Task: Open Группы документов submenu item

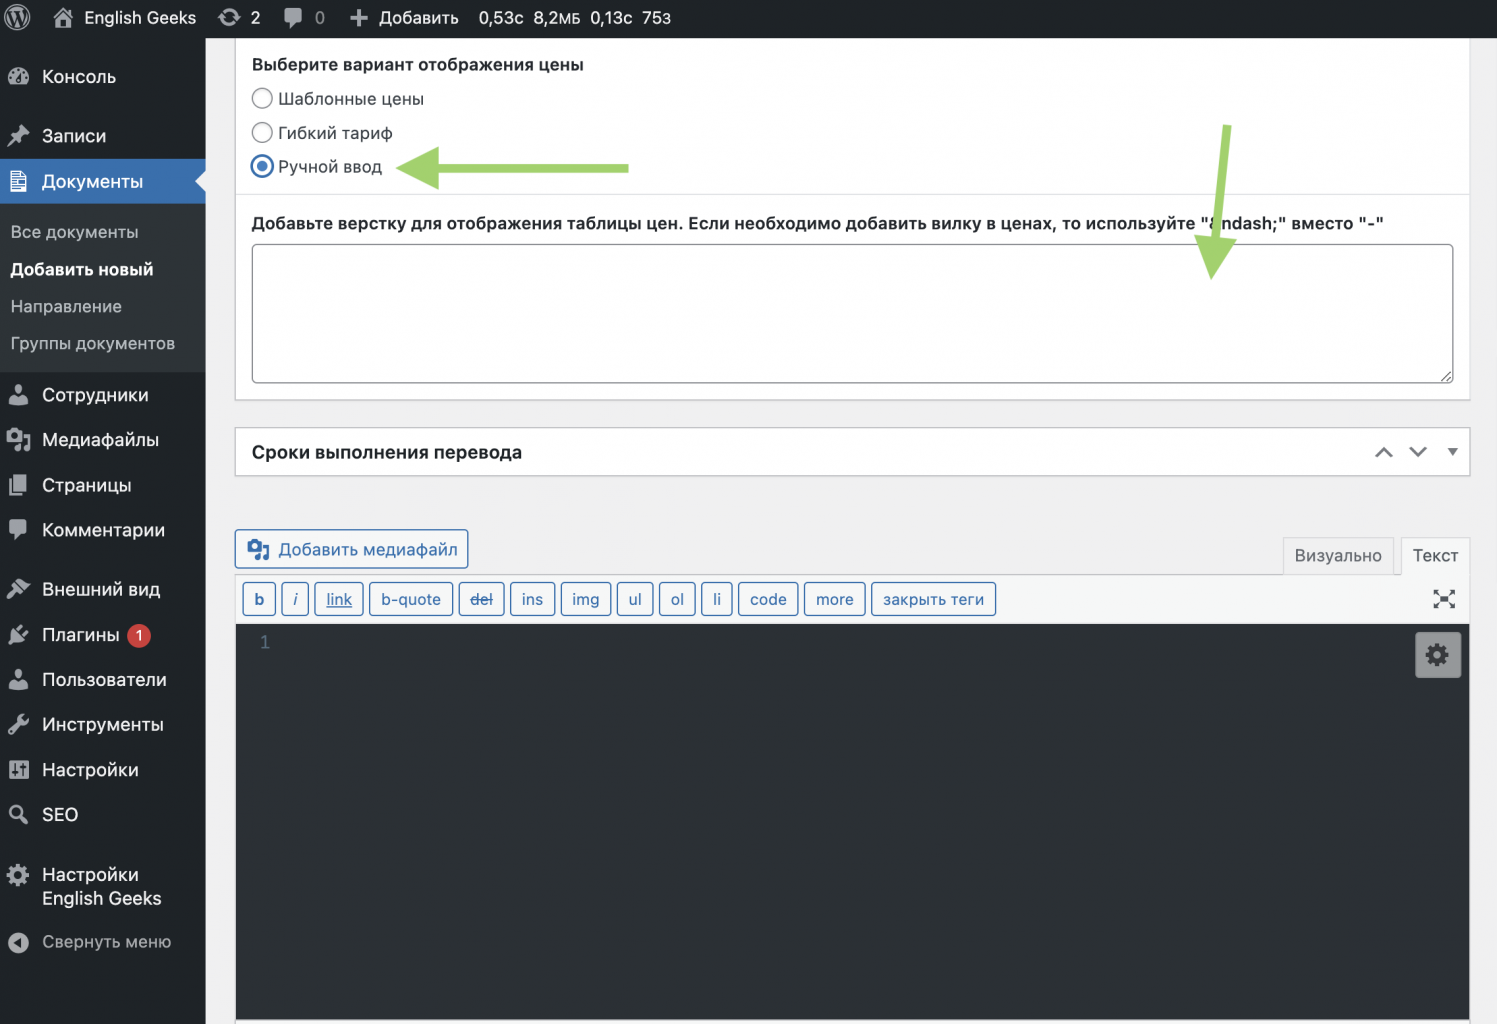Action: click(93, 343)
